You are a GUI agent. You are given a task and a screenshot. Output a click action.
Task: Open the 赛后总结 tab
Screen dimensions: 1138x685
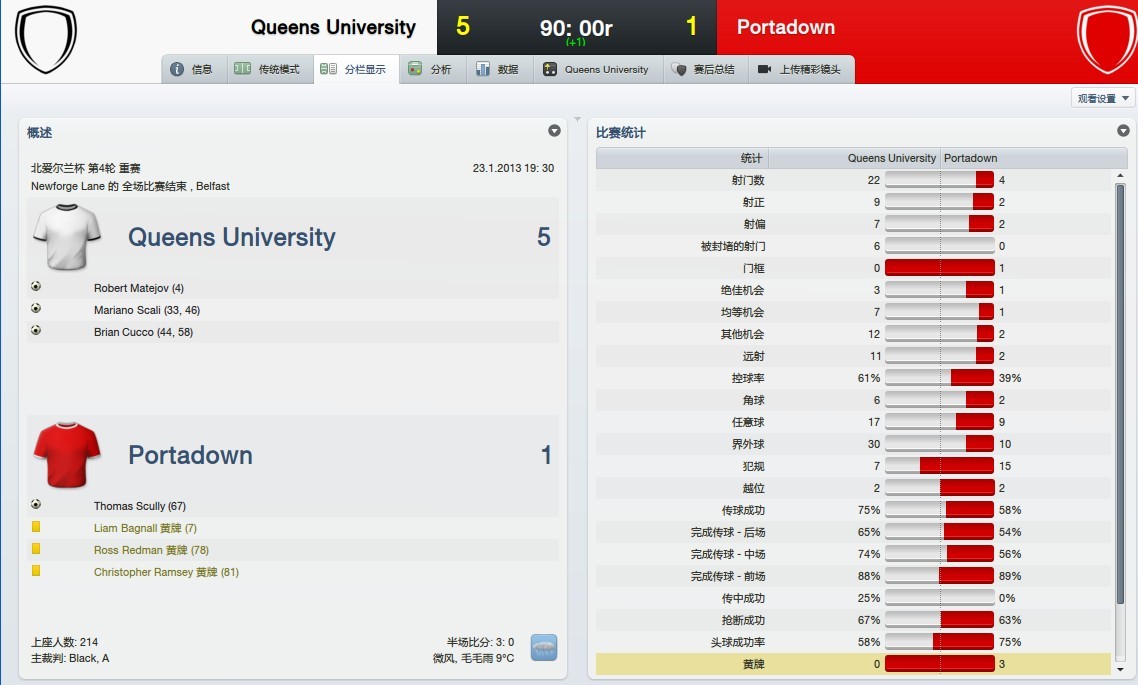click(704, 69)
